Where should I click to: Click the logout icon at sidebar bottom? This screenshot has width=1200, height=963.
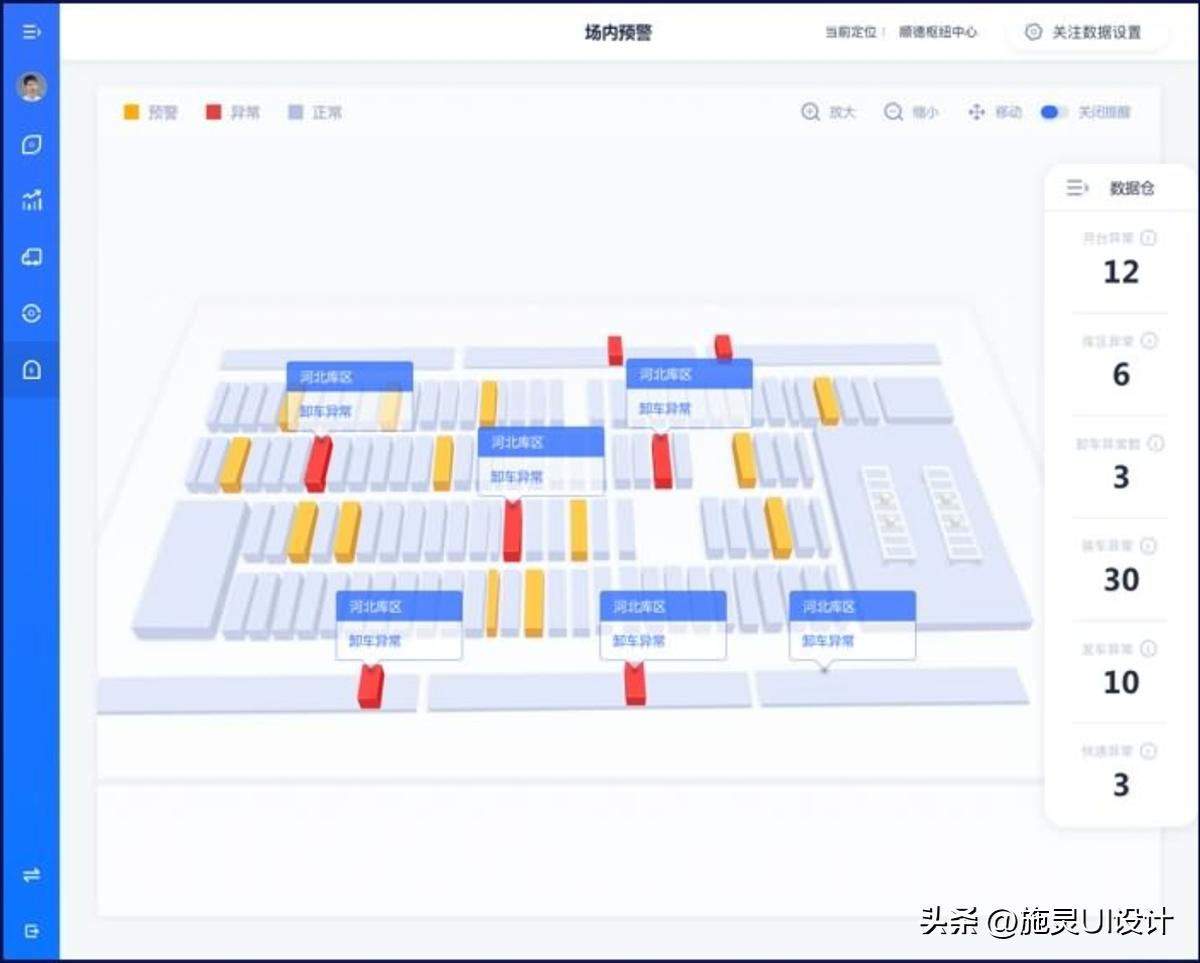coord(30,928)
